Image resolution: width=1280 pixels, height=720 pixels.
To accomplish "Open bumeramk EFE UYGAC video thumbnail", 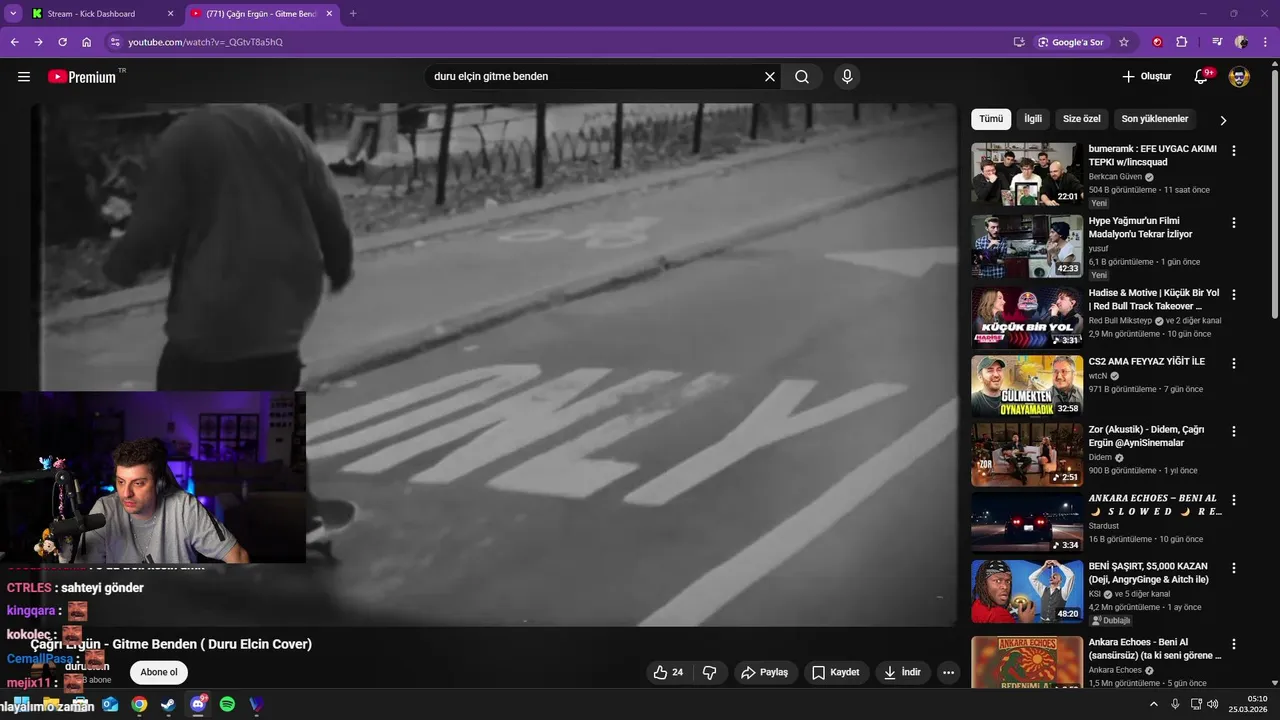I will pyautogui.click(x=1027, y=174).
